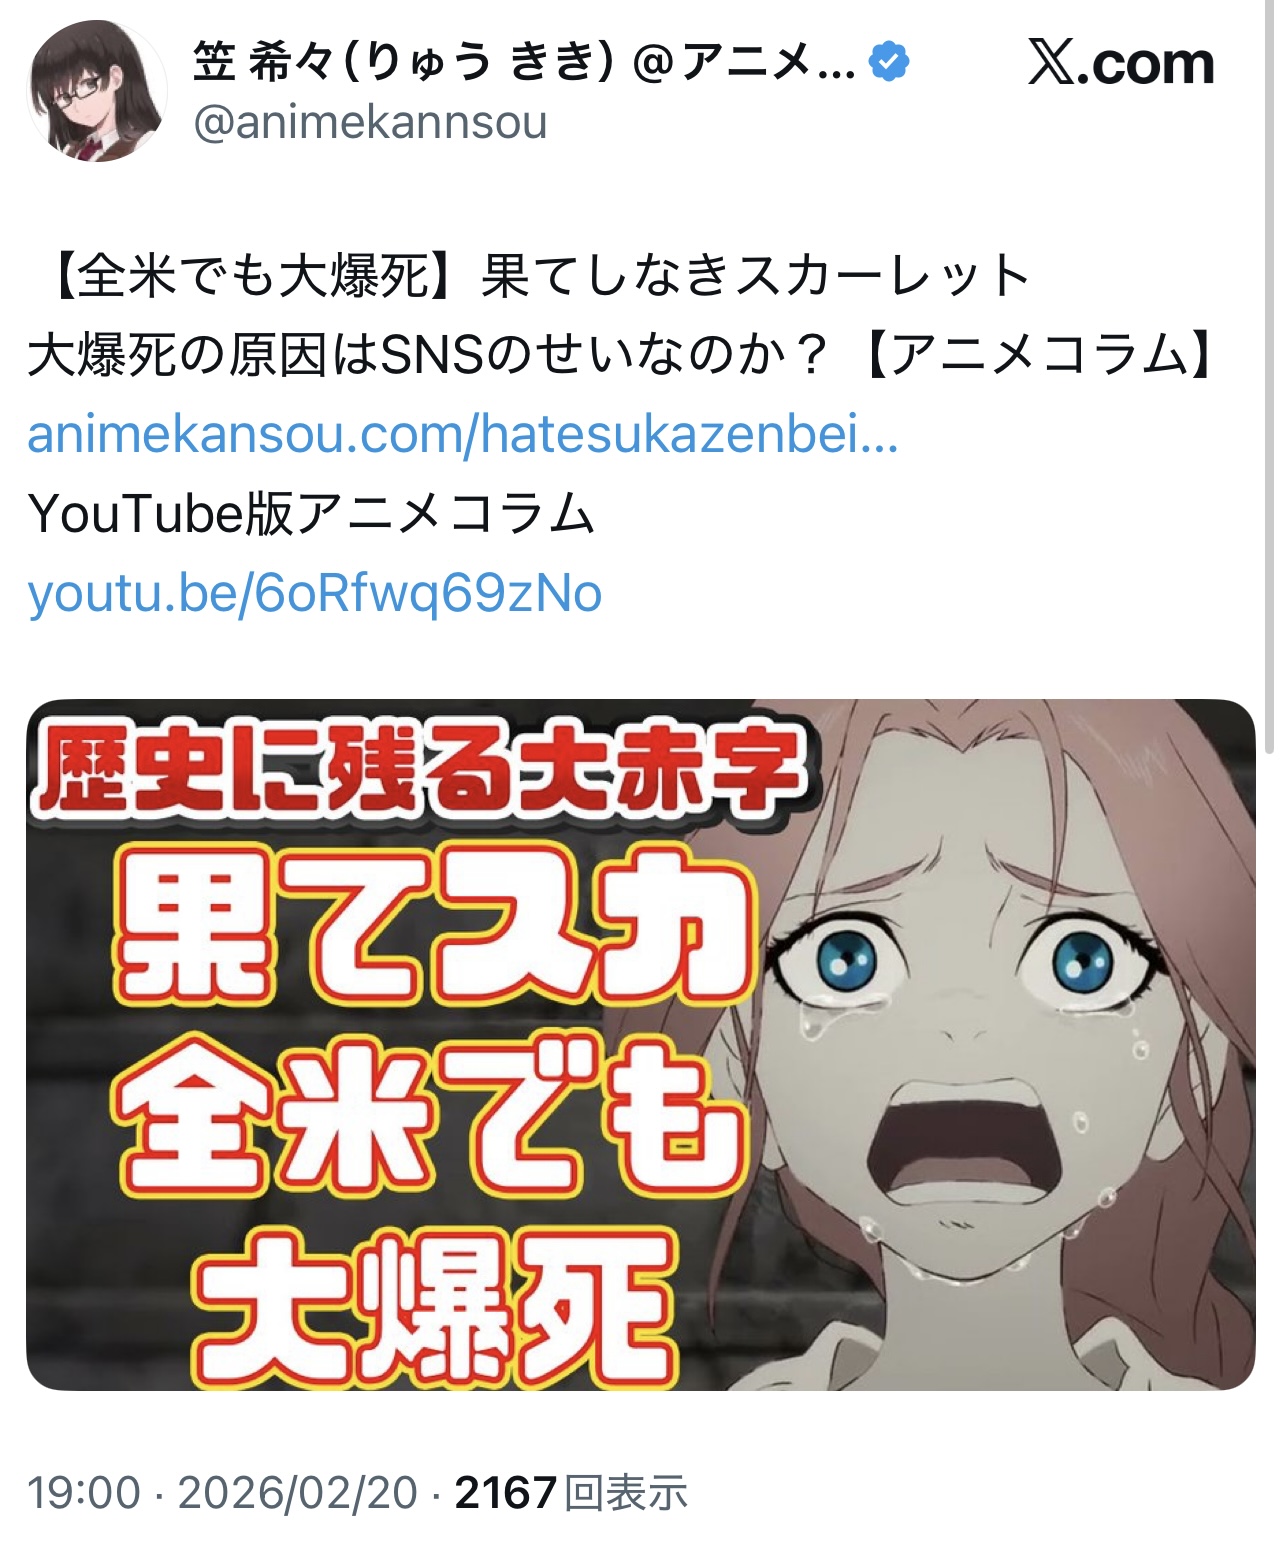
Task: Click the blue verified badge
Action: [x=888, y=62]
